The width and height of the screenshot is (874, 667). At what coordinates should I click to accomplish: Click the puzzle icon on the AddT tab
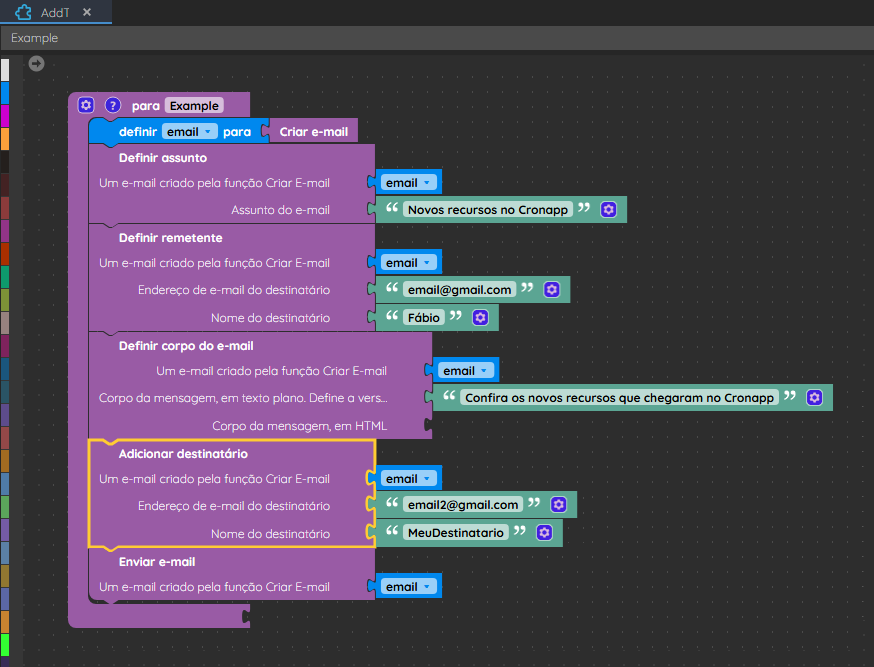[x=23, y=12]
